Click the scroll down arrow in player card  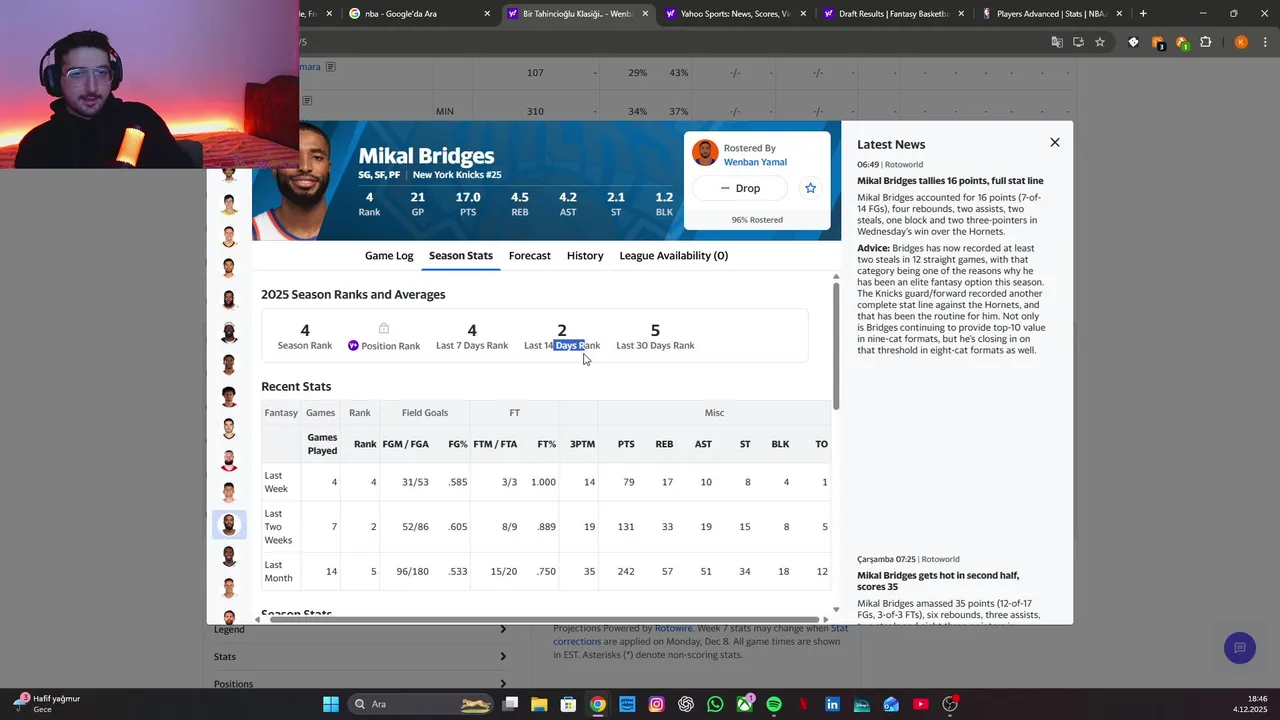tap(836, 609)
